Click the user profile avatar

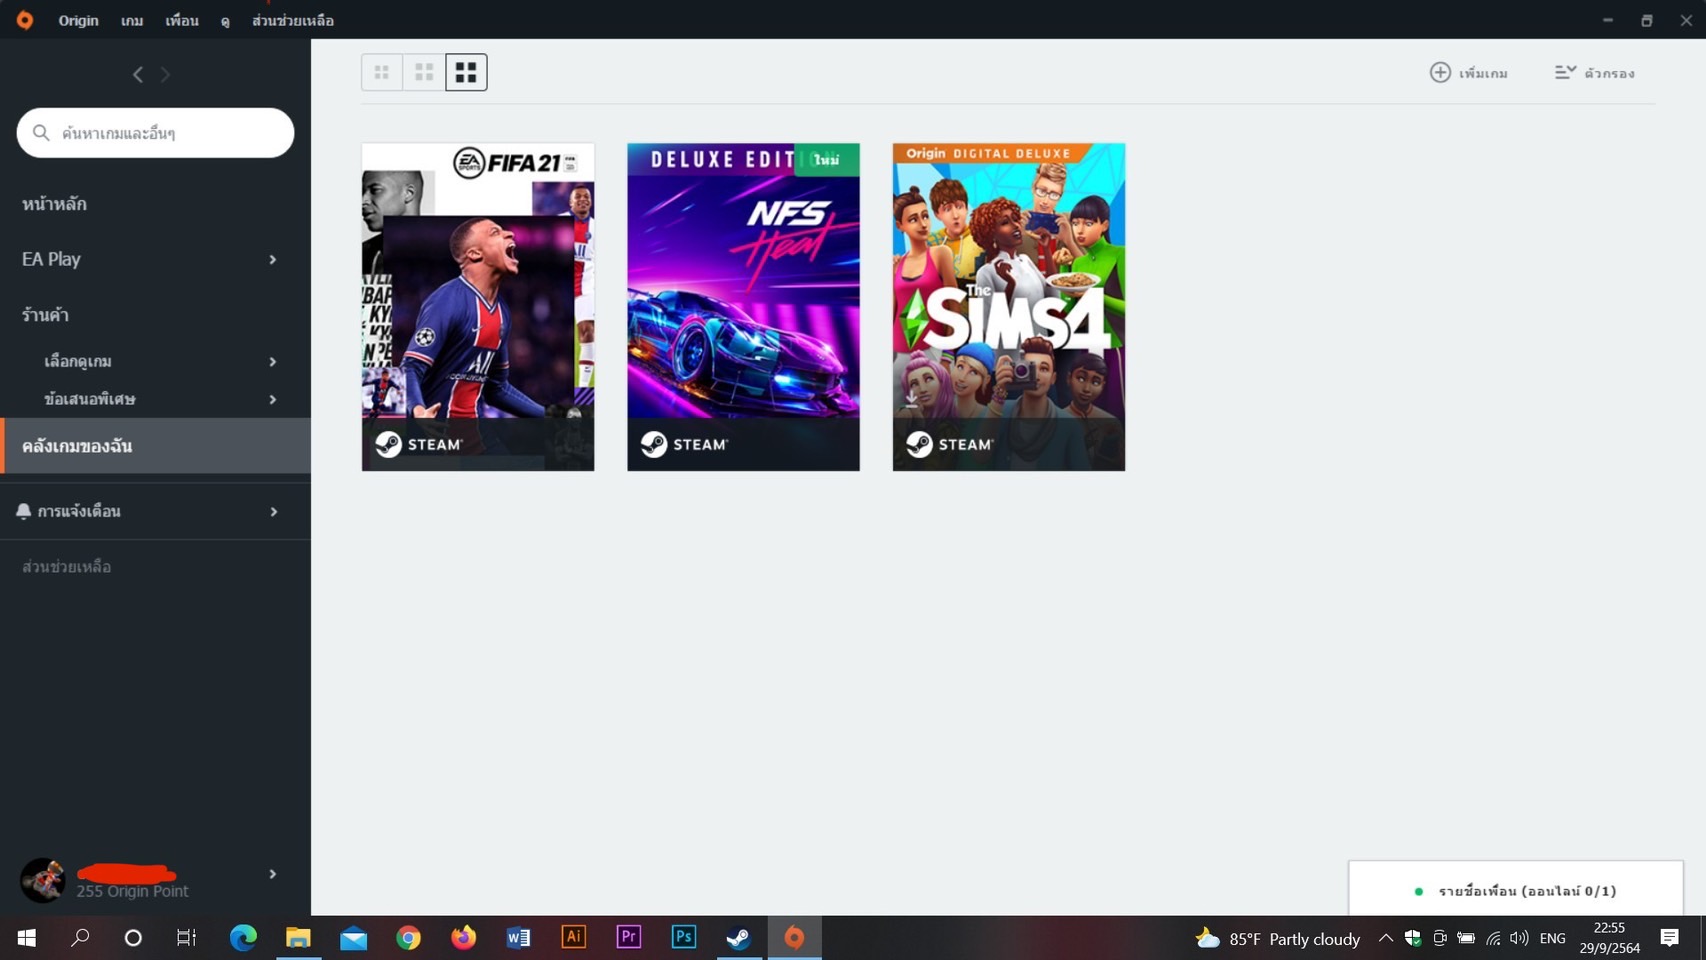(42, 880)
